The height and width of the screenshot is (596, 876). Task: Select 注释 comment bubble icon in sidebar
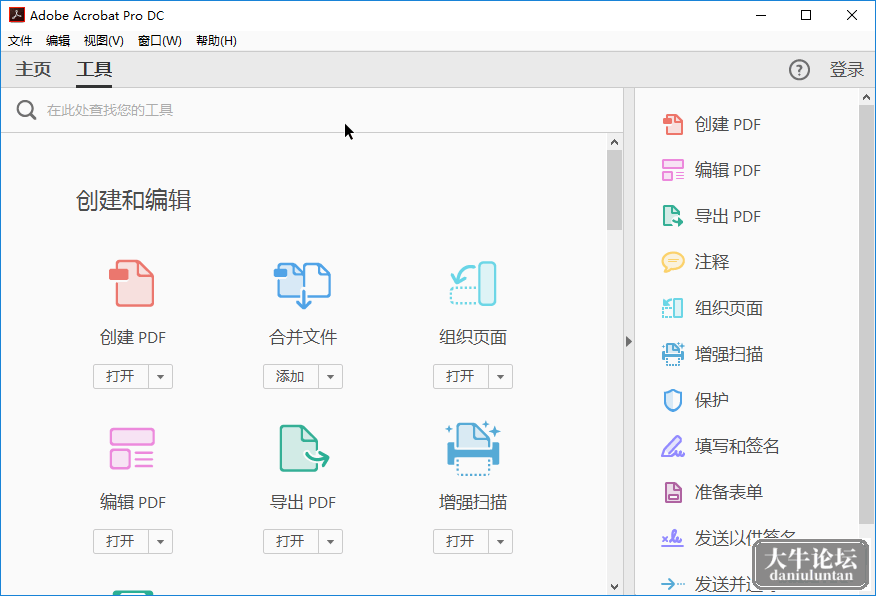pyautogui.click(x=673, y=261)
